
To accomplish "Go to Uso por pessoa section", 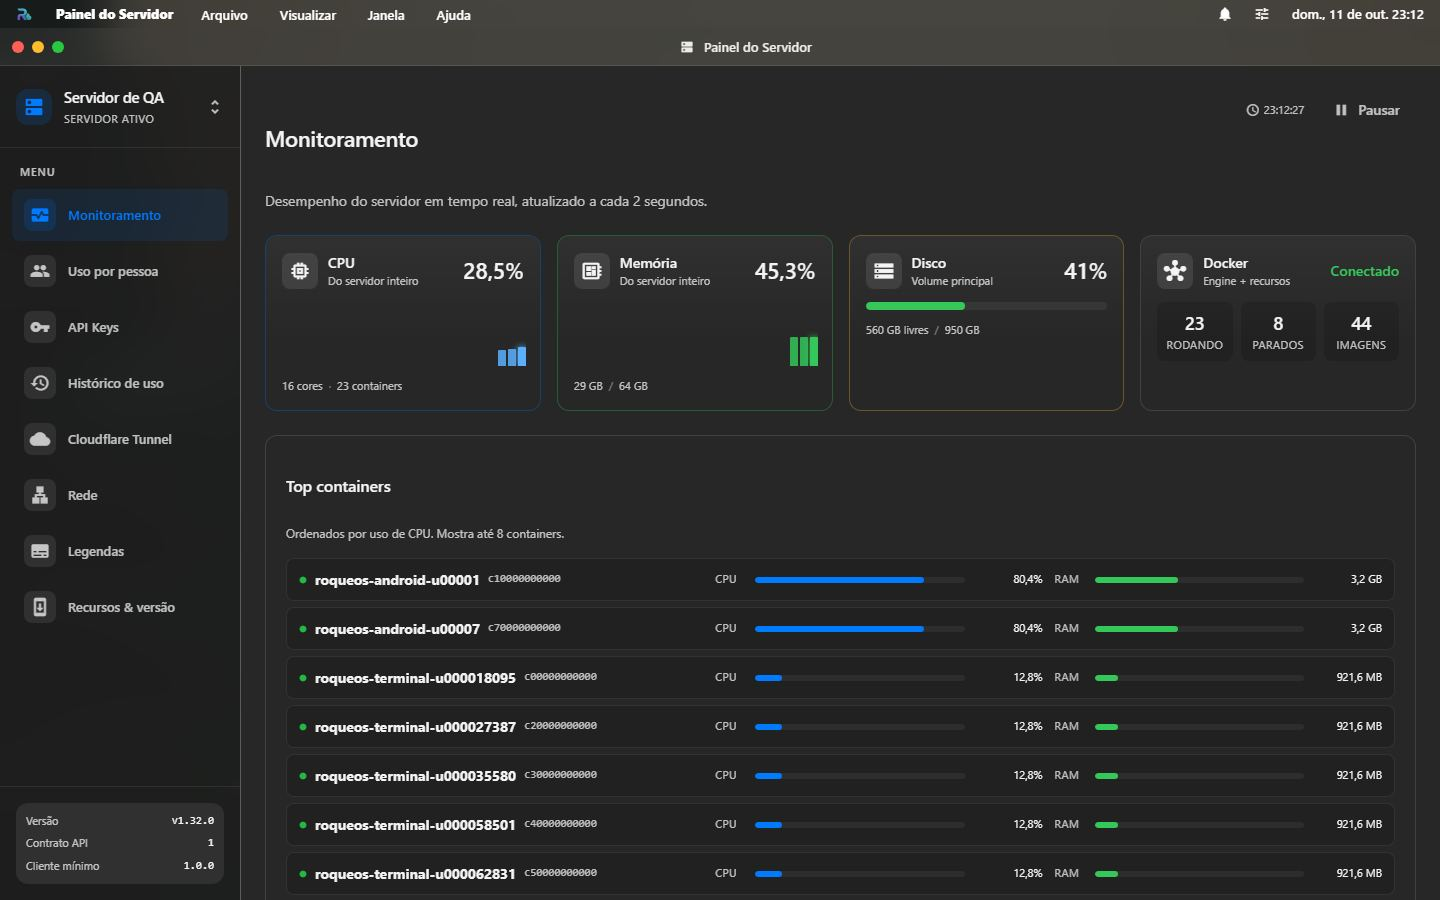I will [x=120, y=271].
